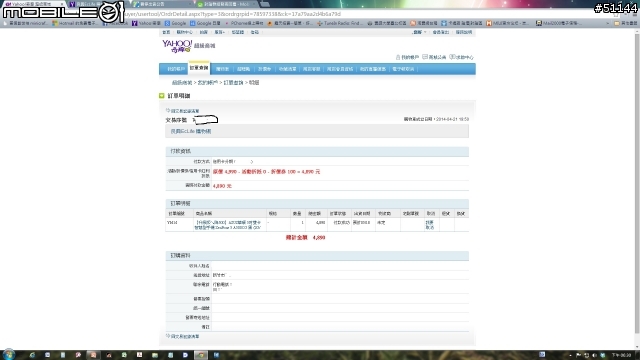
Task: Open the Hotmail bookmark
Action: pyautogui.click(x=75, y=23)
